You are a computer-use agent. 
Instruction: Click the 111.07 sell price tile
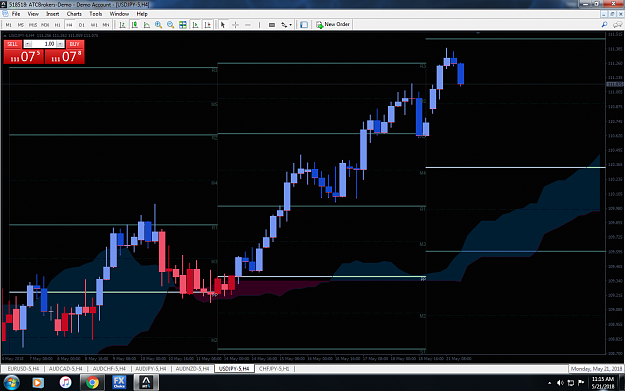click(x=24, y=57)
